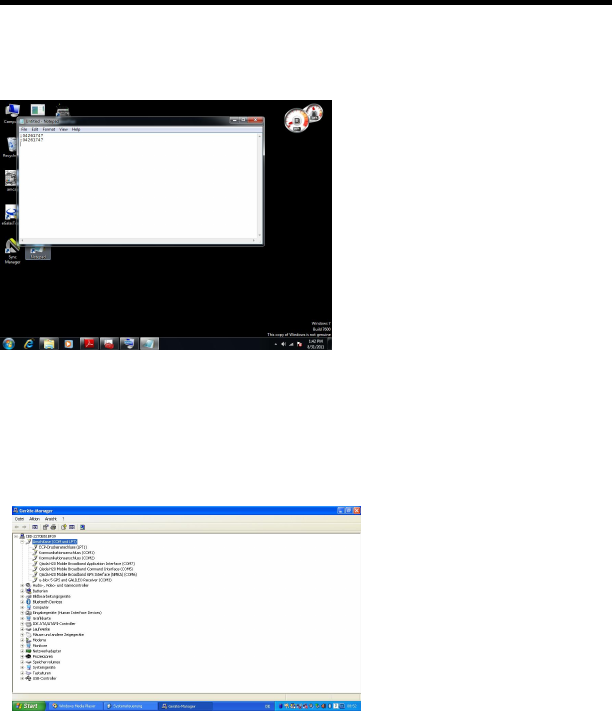Collapse the Anschlüsse (COM und LPT) node

(22, 542)
